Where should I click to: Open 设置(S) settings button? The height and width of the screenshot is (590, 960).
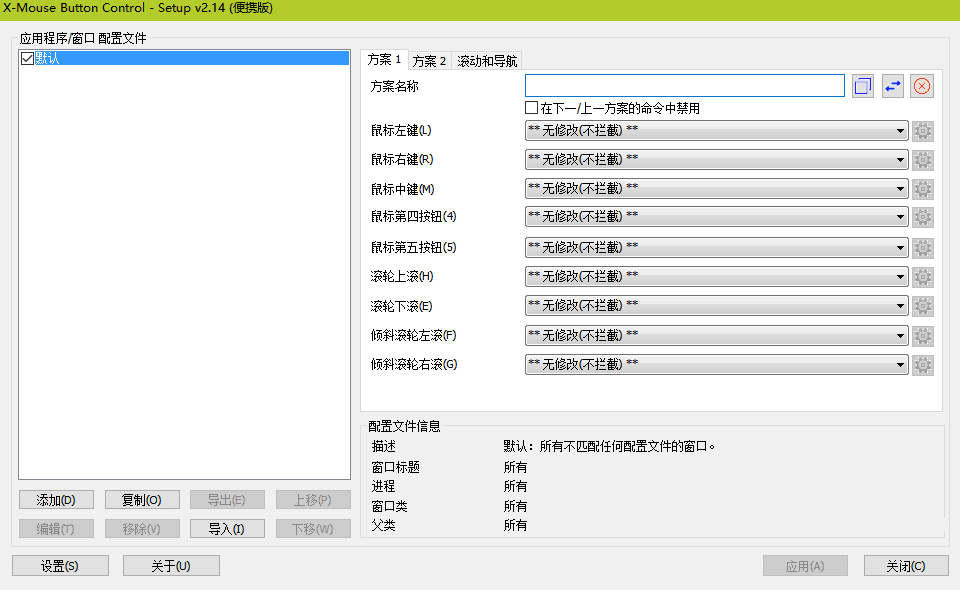pyautogui.click(x=60, y=566)
